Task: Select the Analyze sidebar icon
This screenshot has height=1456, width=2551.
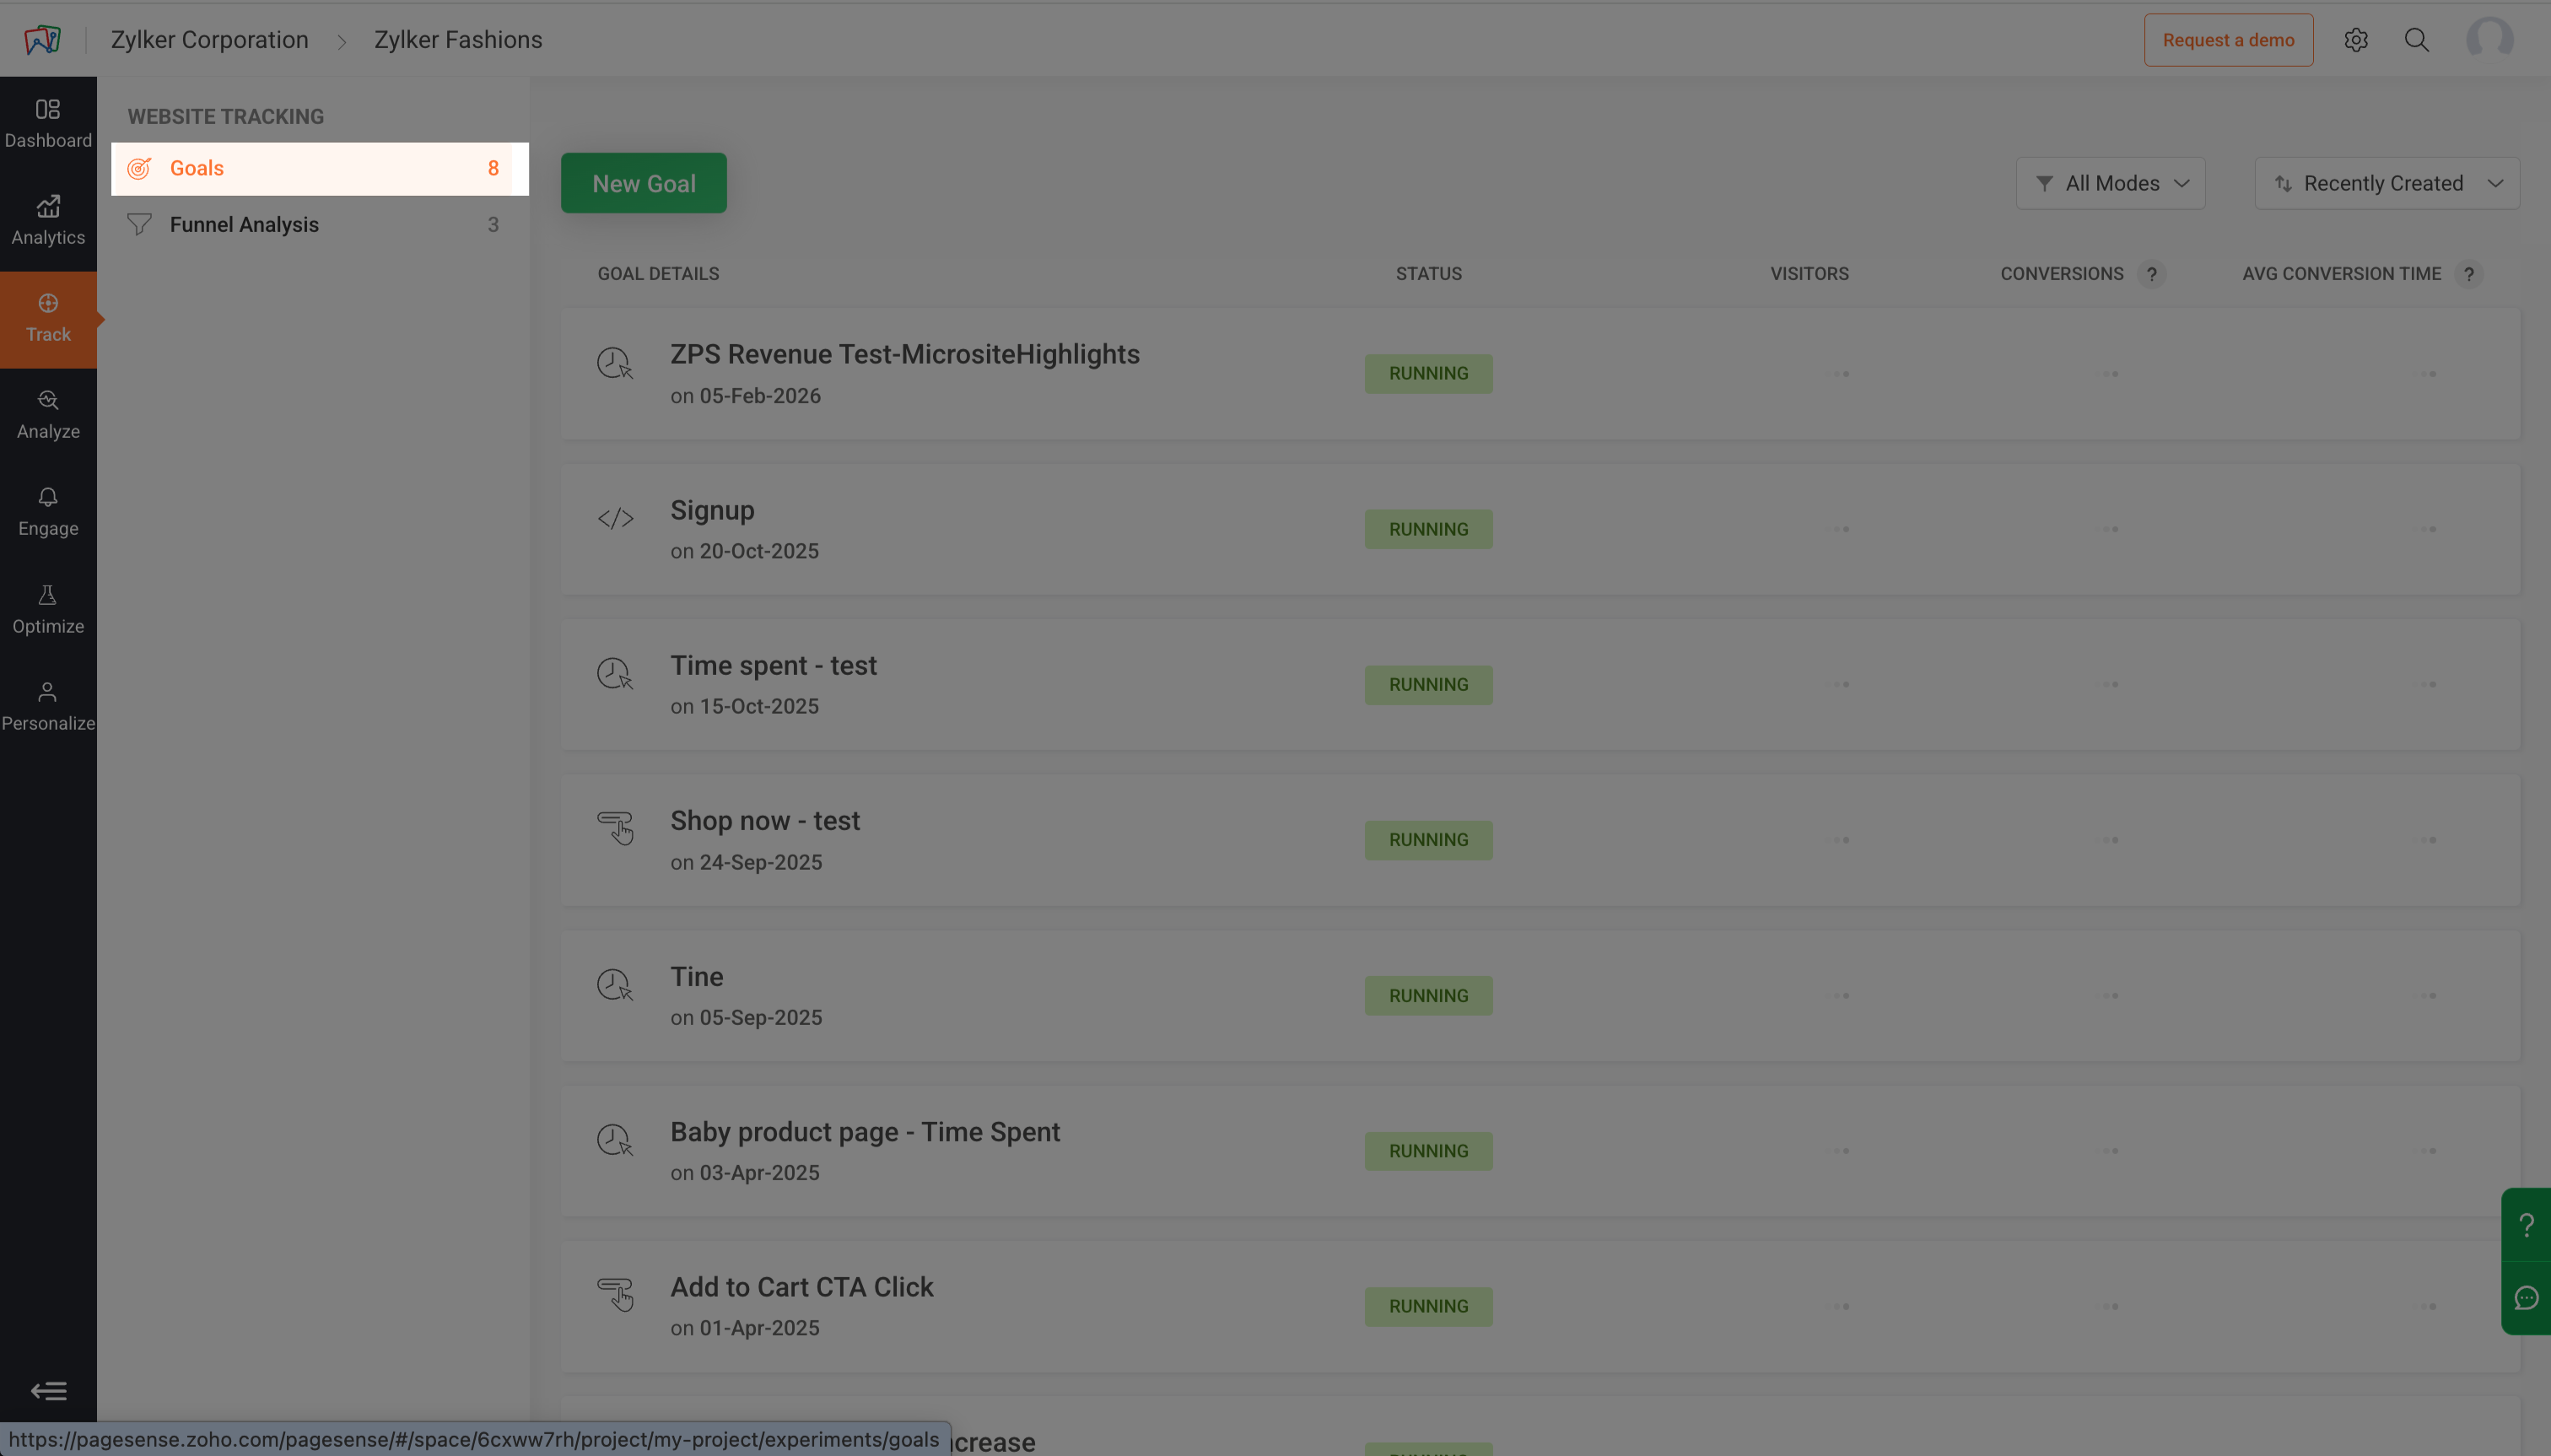Action: (x=48, y=414)
